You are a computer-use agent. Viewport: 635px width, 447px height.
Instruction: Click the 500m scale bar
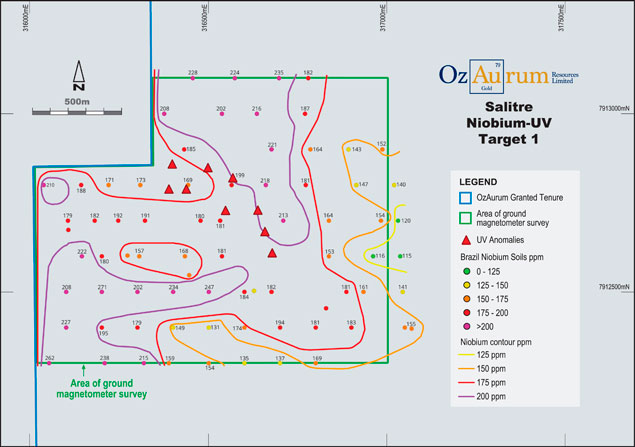coord(77,110)
